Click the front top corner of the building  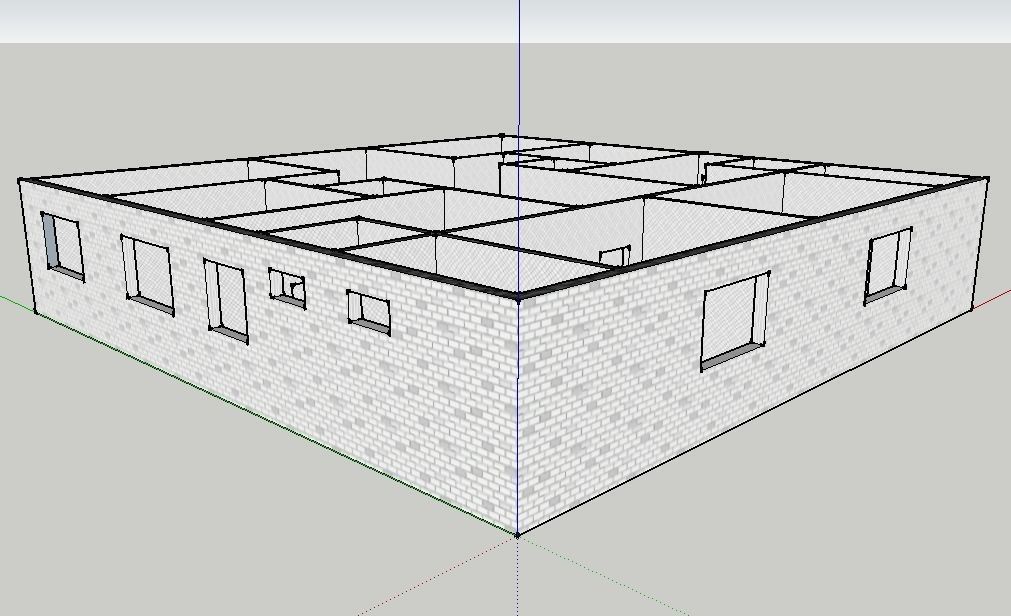point(519,297)
